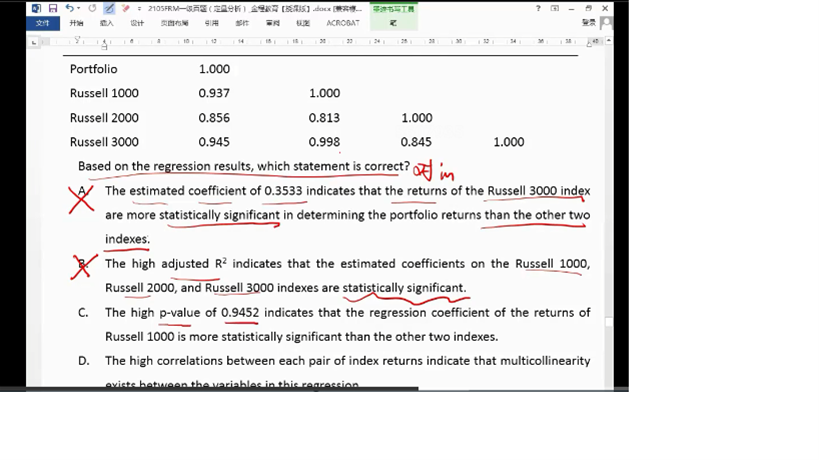Viewport: 819px width, 460px height.
Task: Click the option letter 'C.'
Action: click(x=83, y=312)
